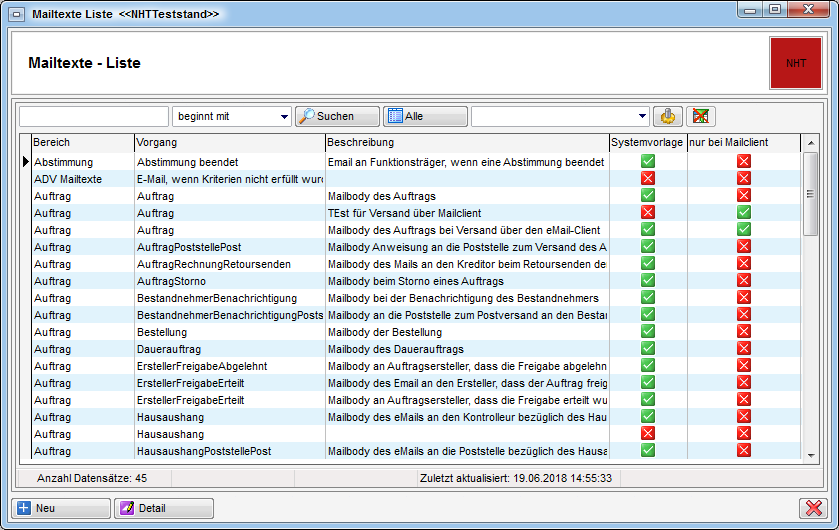Click the search text input field

pos(94,116)
